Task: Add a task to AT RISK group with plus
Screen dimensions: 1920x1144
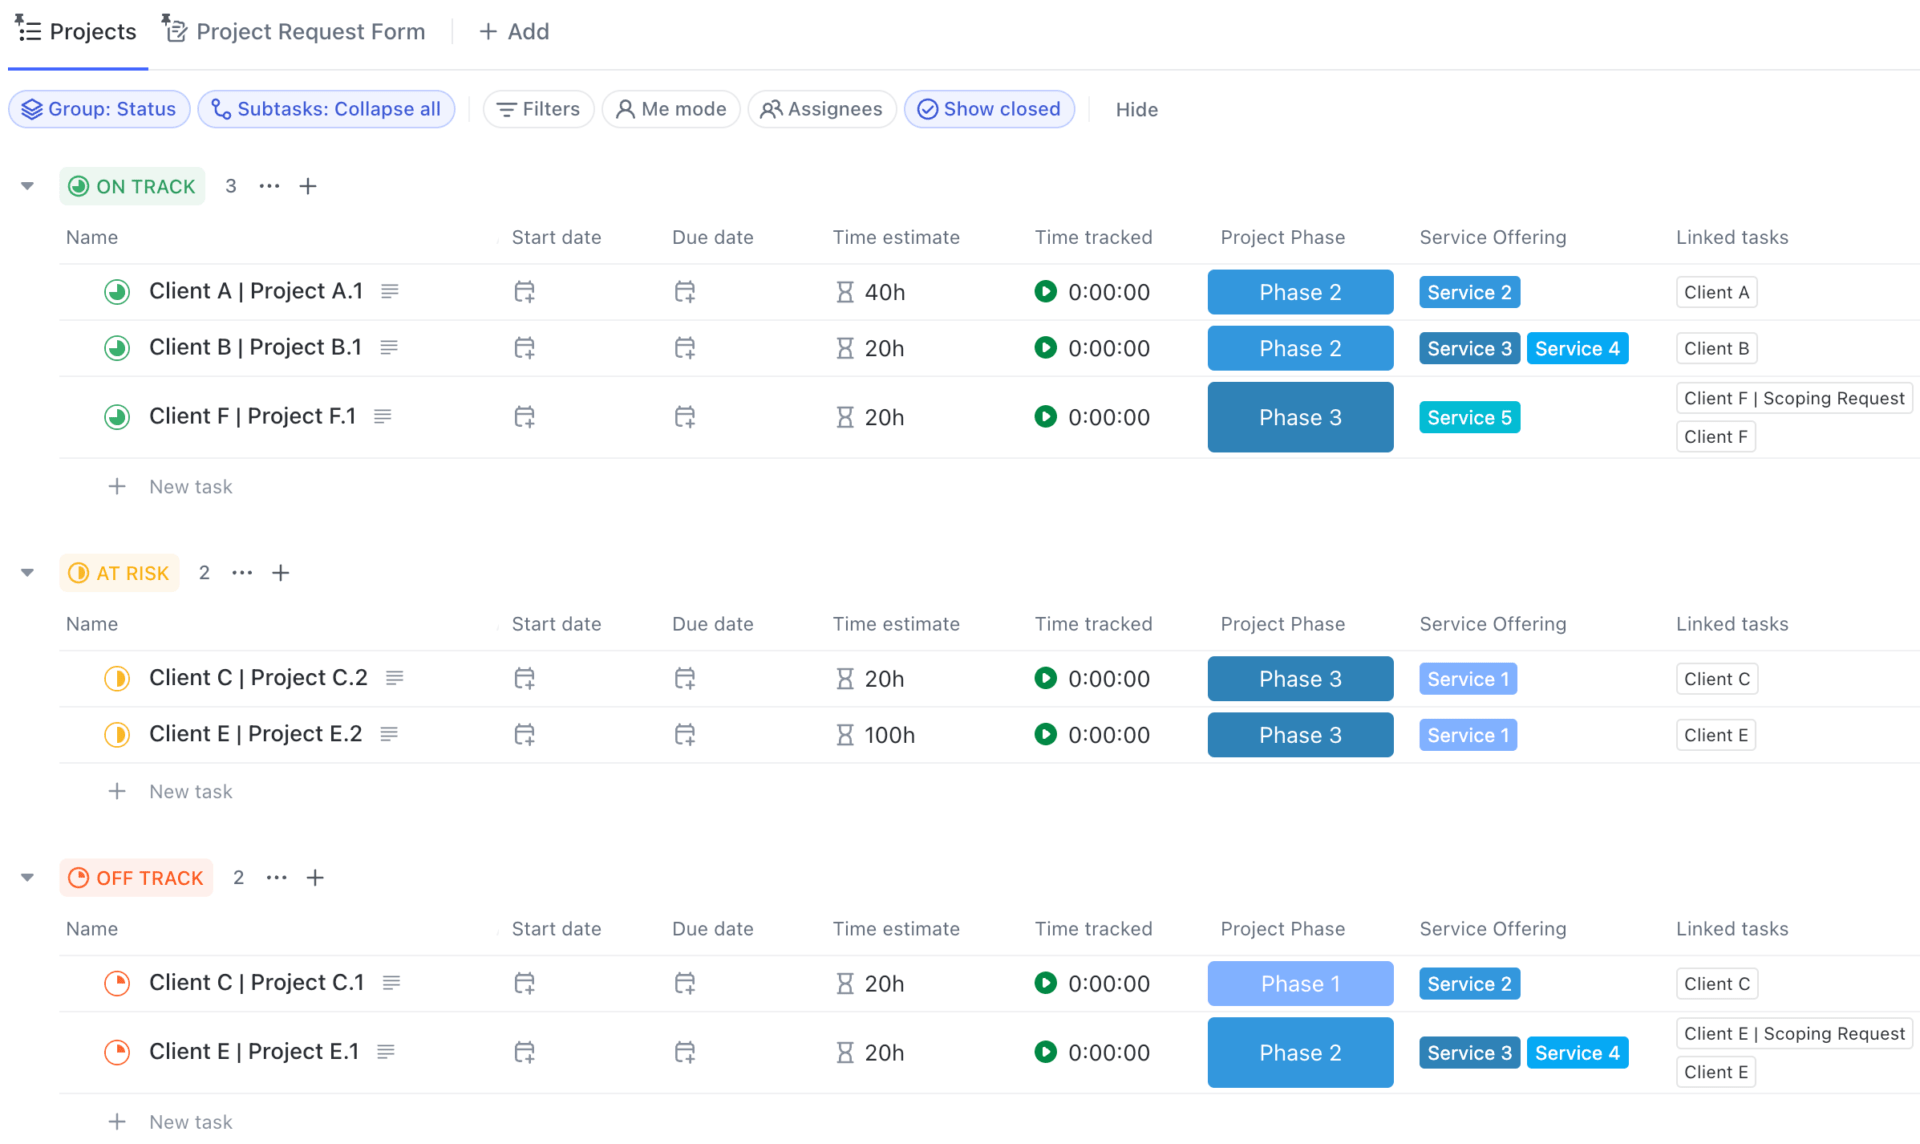Action: pos(281,573)
